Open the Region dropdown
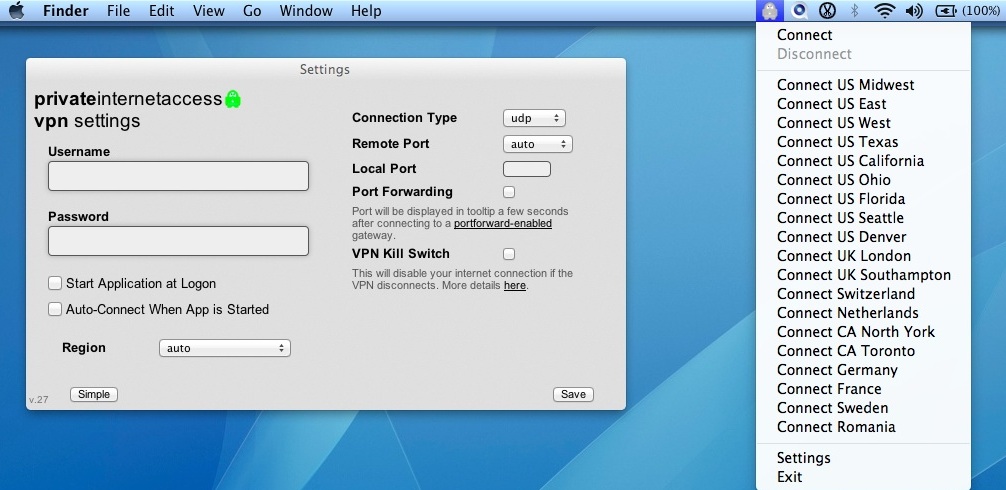The width and height of the screenshot is (1006, 490). (x=224, y=348)
